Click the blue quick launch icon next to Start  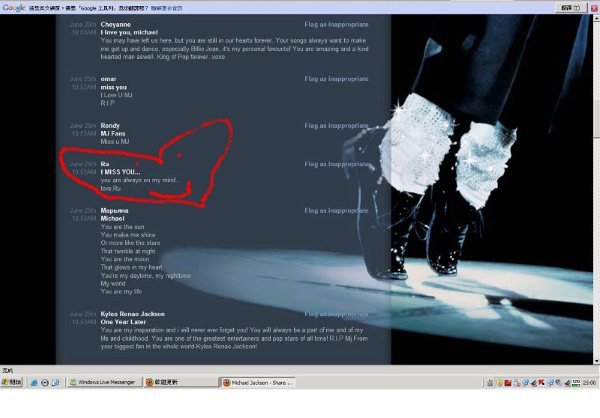(34, 382)
